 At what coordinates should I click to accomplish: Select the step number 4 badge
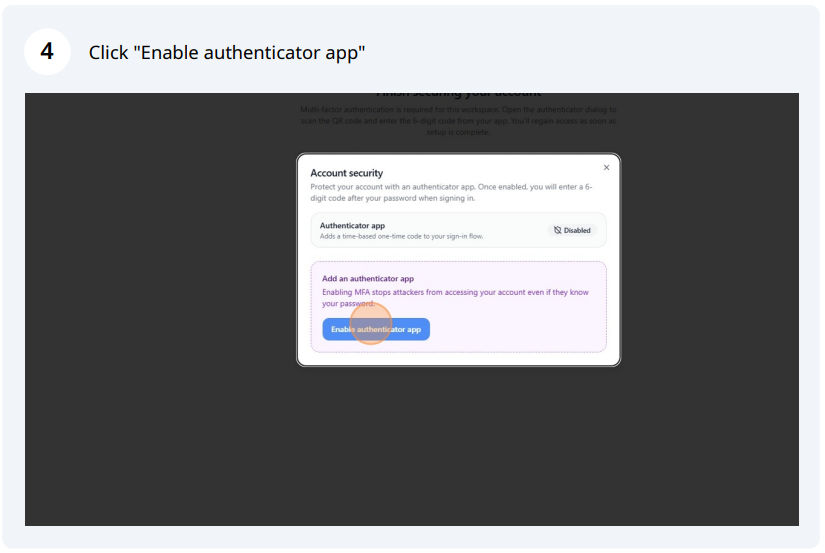(47, 51)
